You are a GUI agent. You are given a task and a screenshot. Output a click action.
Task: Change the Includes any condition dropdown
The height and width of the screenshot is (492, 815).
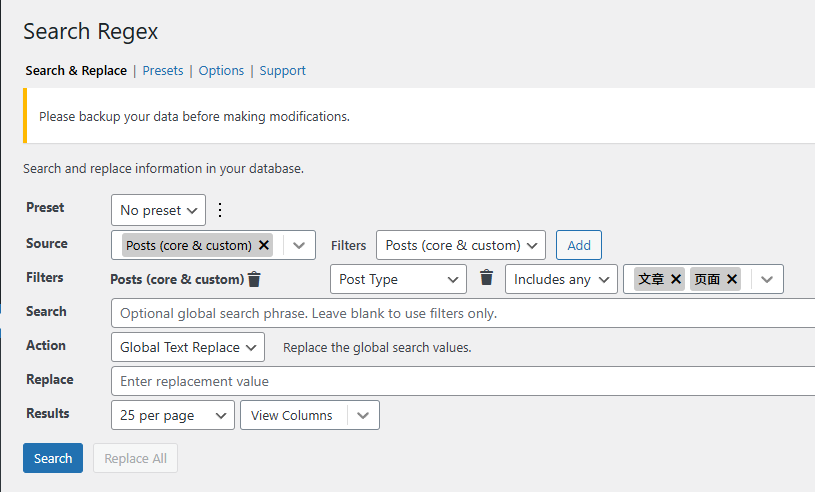click(560, 280)
